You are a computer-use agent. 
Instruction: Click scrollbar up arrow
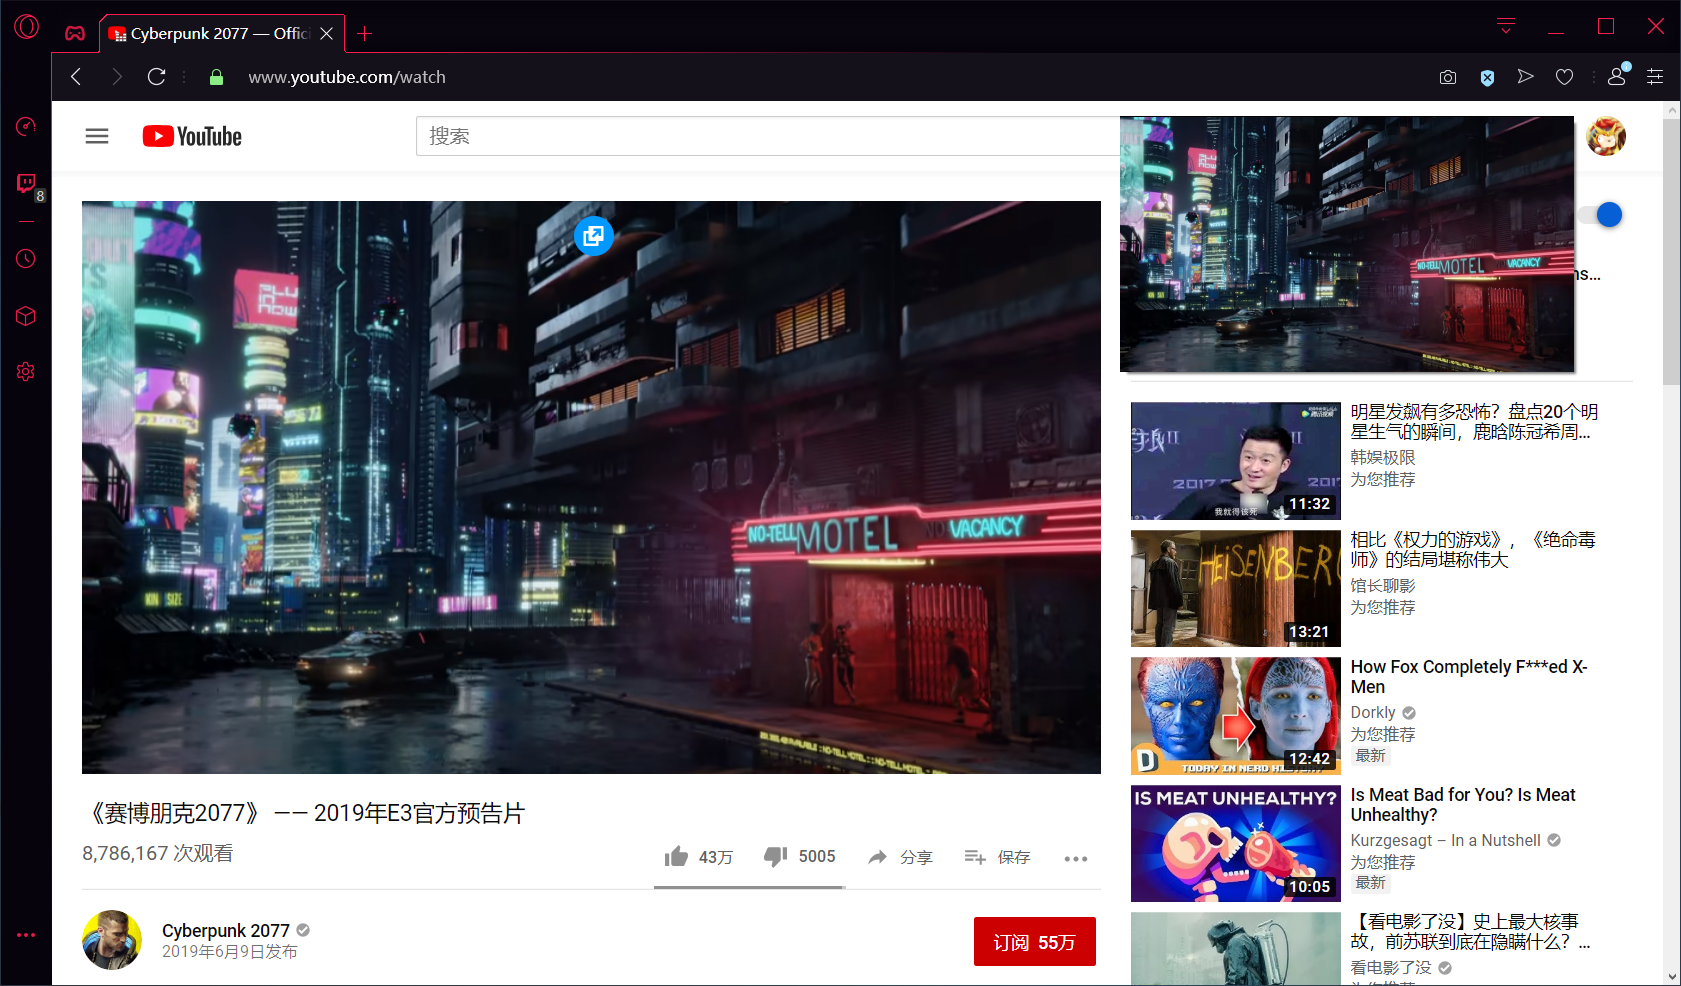coord(1672,110)
